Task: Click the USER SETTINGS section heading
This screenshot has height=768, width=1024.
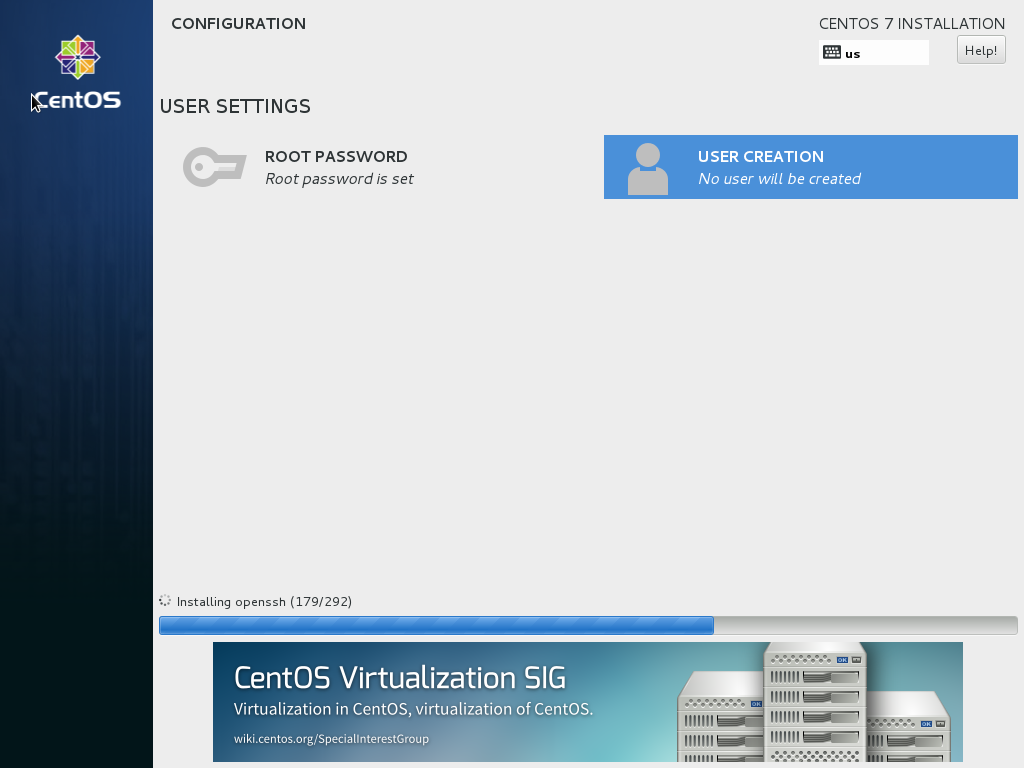Action: [x=235, y=106]
